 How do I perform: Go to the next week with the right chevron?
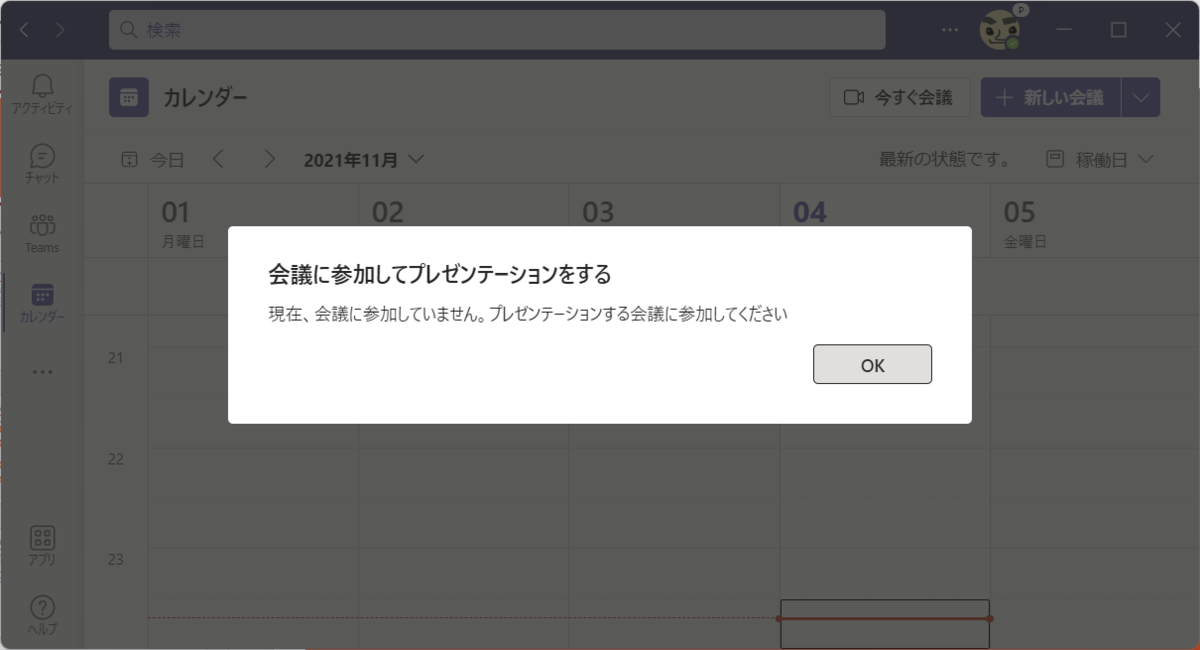268,159
